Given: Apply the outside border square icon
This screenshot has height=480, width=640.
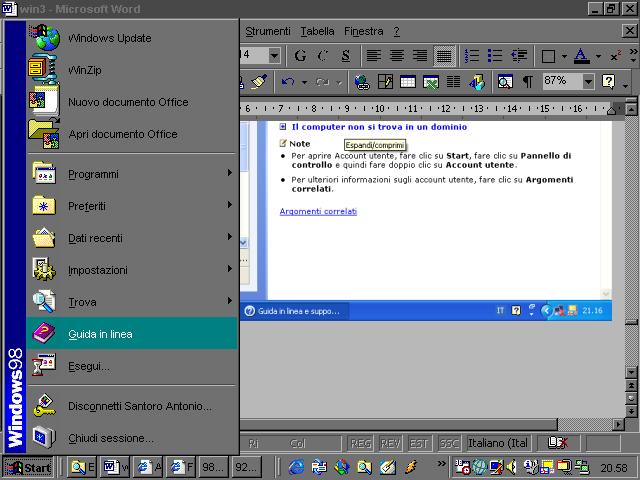Looking at the screenshot, I should pyautogui.click(x=548, y=56).
